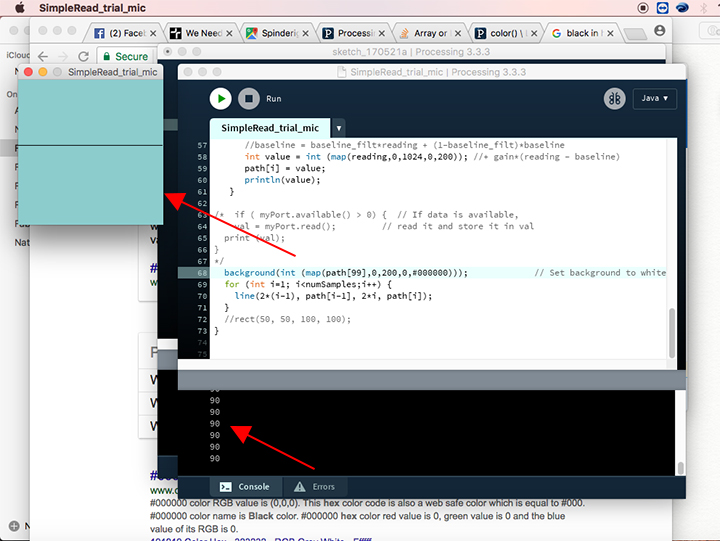Click the sketch_170521a Processing window title

click(411, 52)
